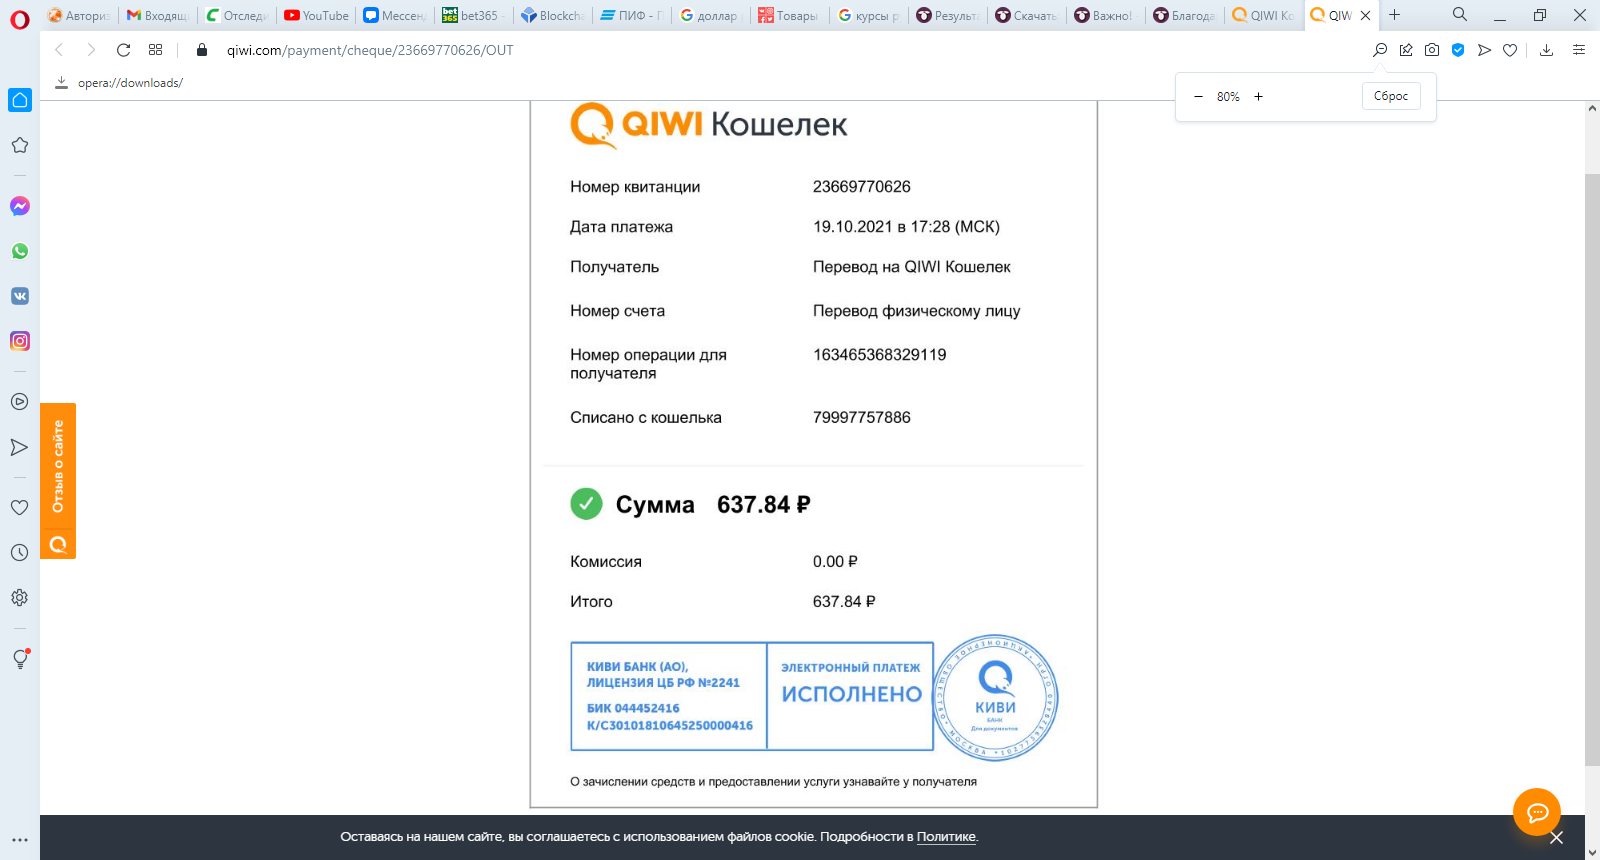
Task: Switch to the bet365 tab
Action: tap(471, 15)
